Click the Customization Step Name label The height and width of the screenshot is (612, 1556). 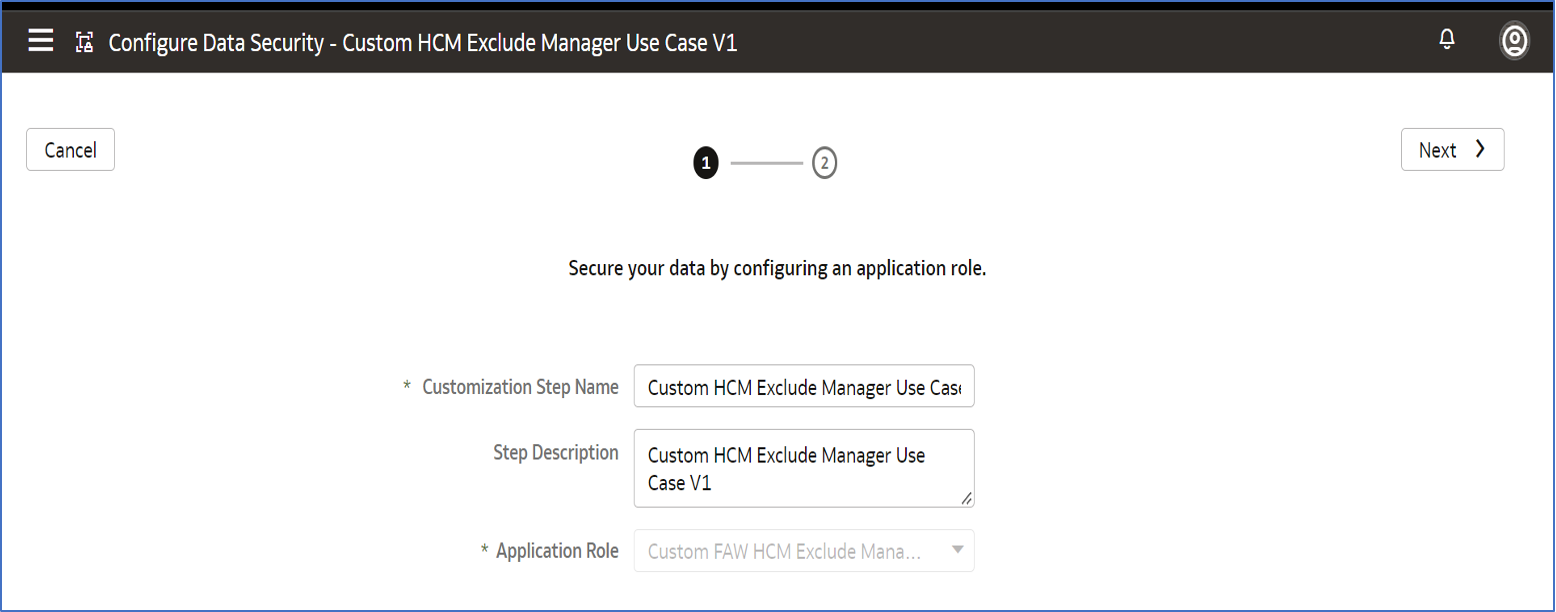point(520,387)
